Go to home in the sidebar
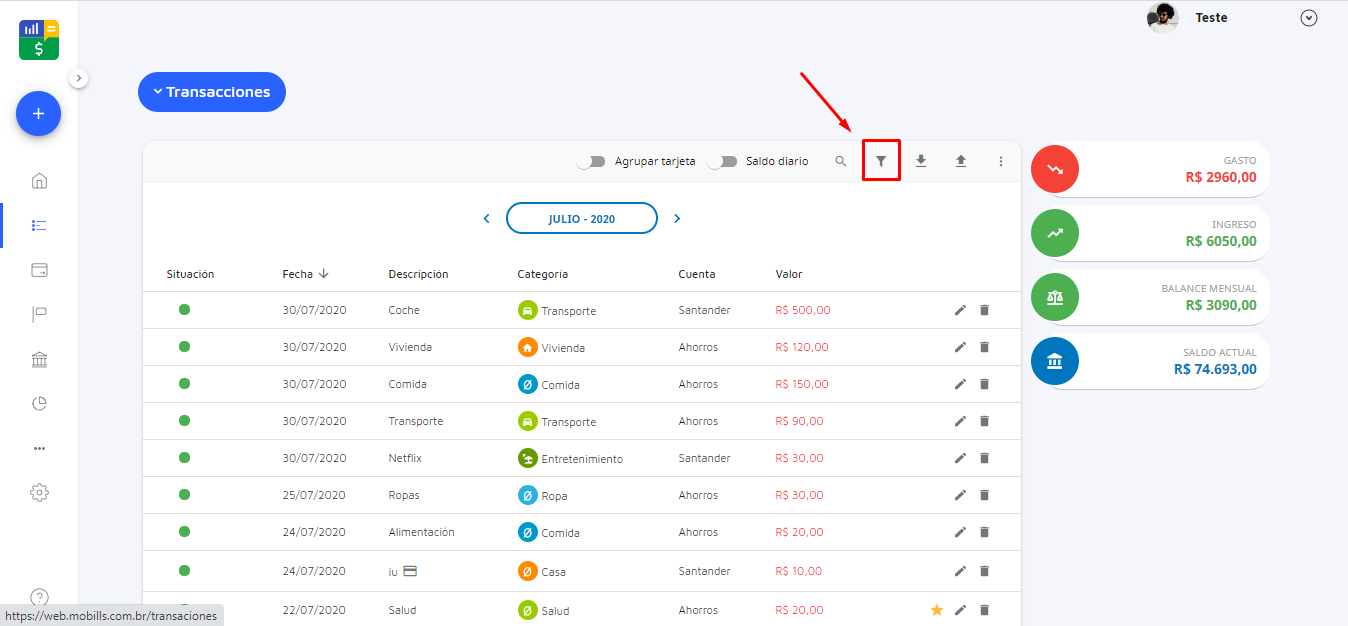Image resolution: width=1348 pixels, height=626 pixels. click(x=39, y=181)
